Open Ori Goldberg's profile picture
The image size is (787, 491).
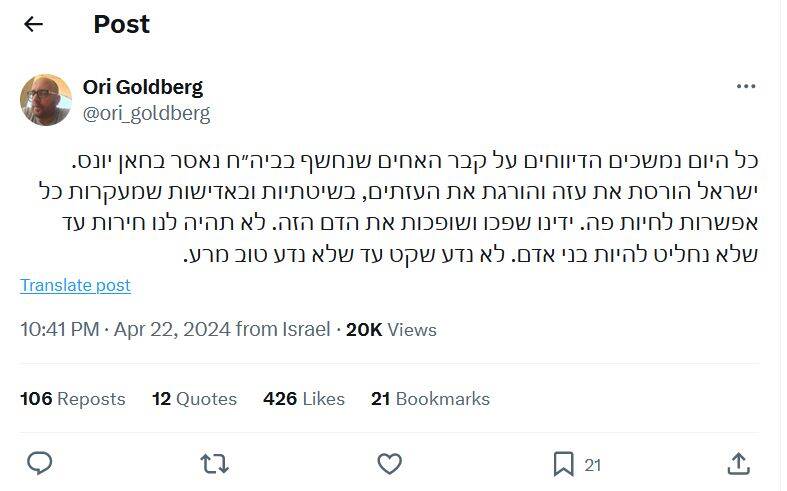pos(46,100)
